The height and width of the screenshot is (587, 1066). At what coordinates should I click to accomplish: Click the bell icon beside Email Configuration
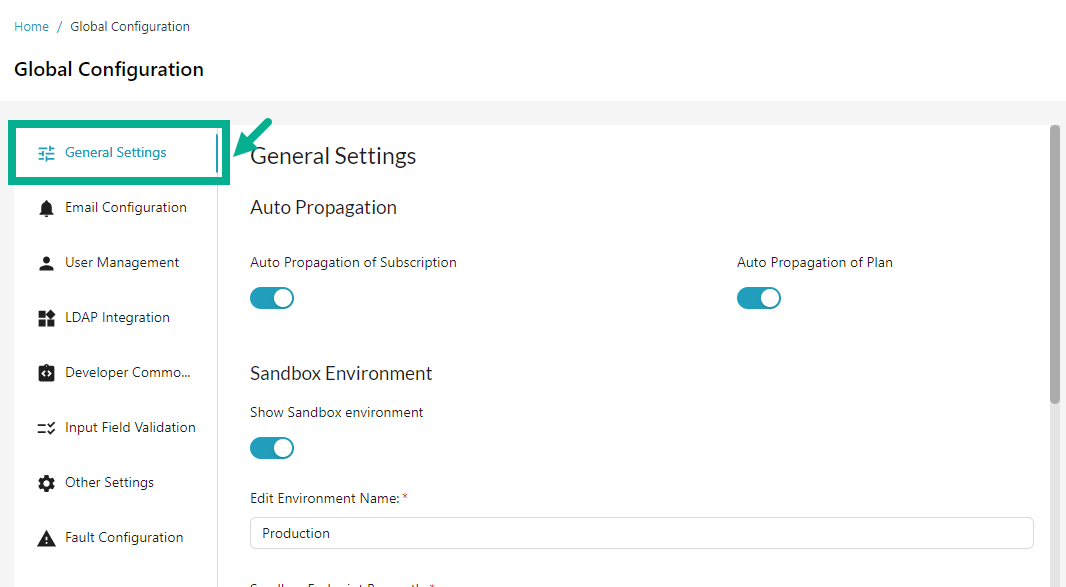pyautogui.click(x=45, y=207)
